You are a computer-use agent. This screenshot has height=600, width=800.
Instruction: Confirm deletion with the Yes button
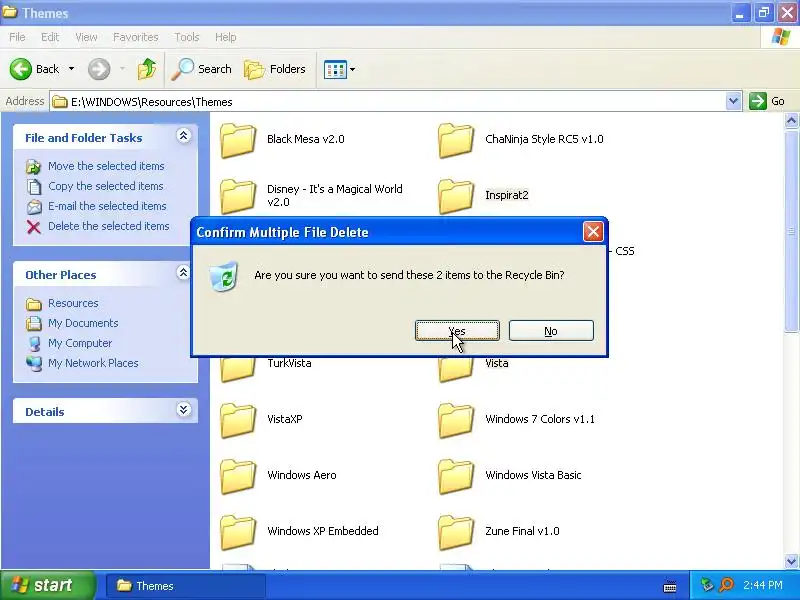[x=457, y=331]
